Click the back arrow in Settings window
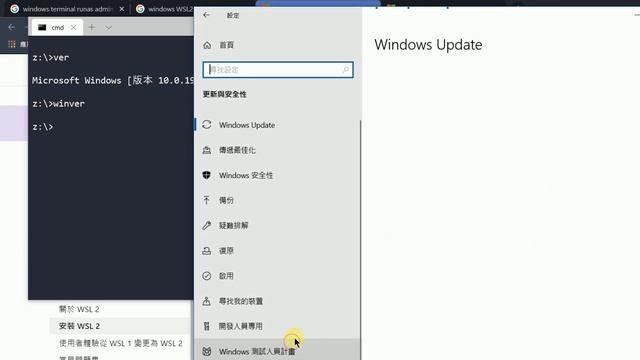The width and height of the screenshot is (640, 360). click(x=206, y=15)
